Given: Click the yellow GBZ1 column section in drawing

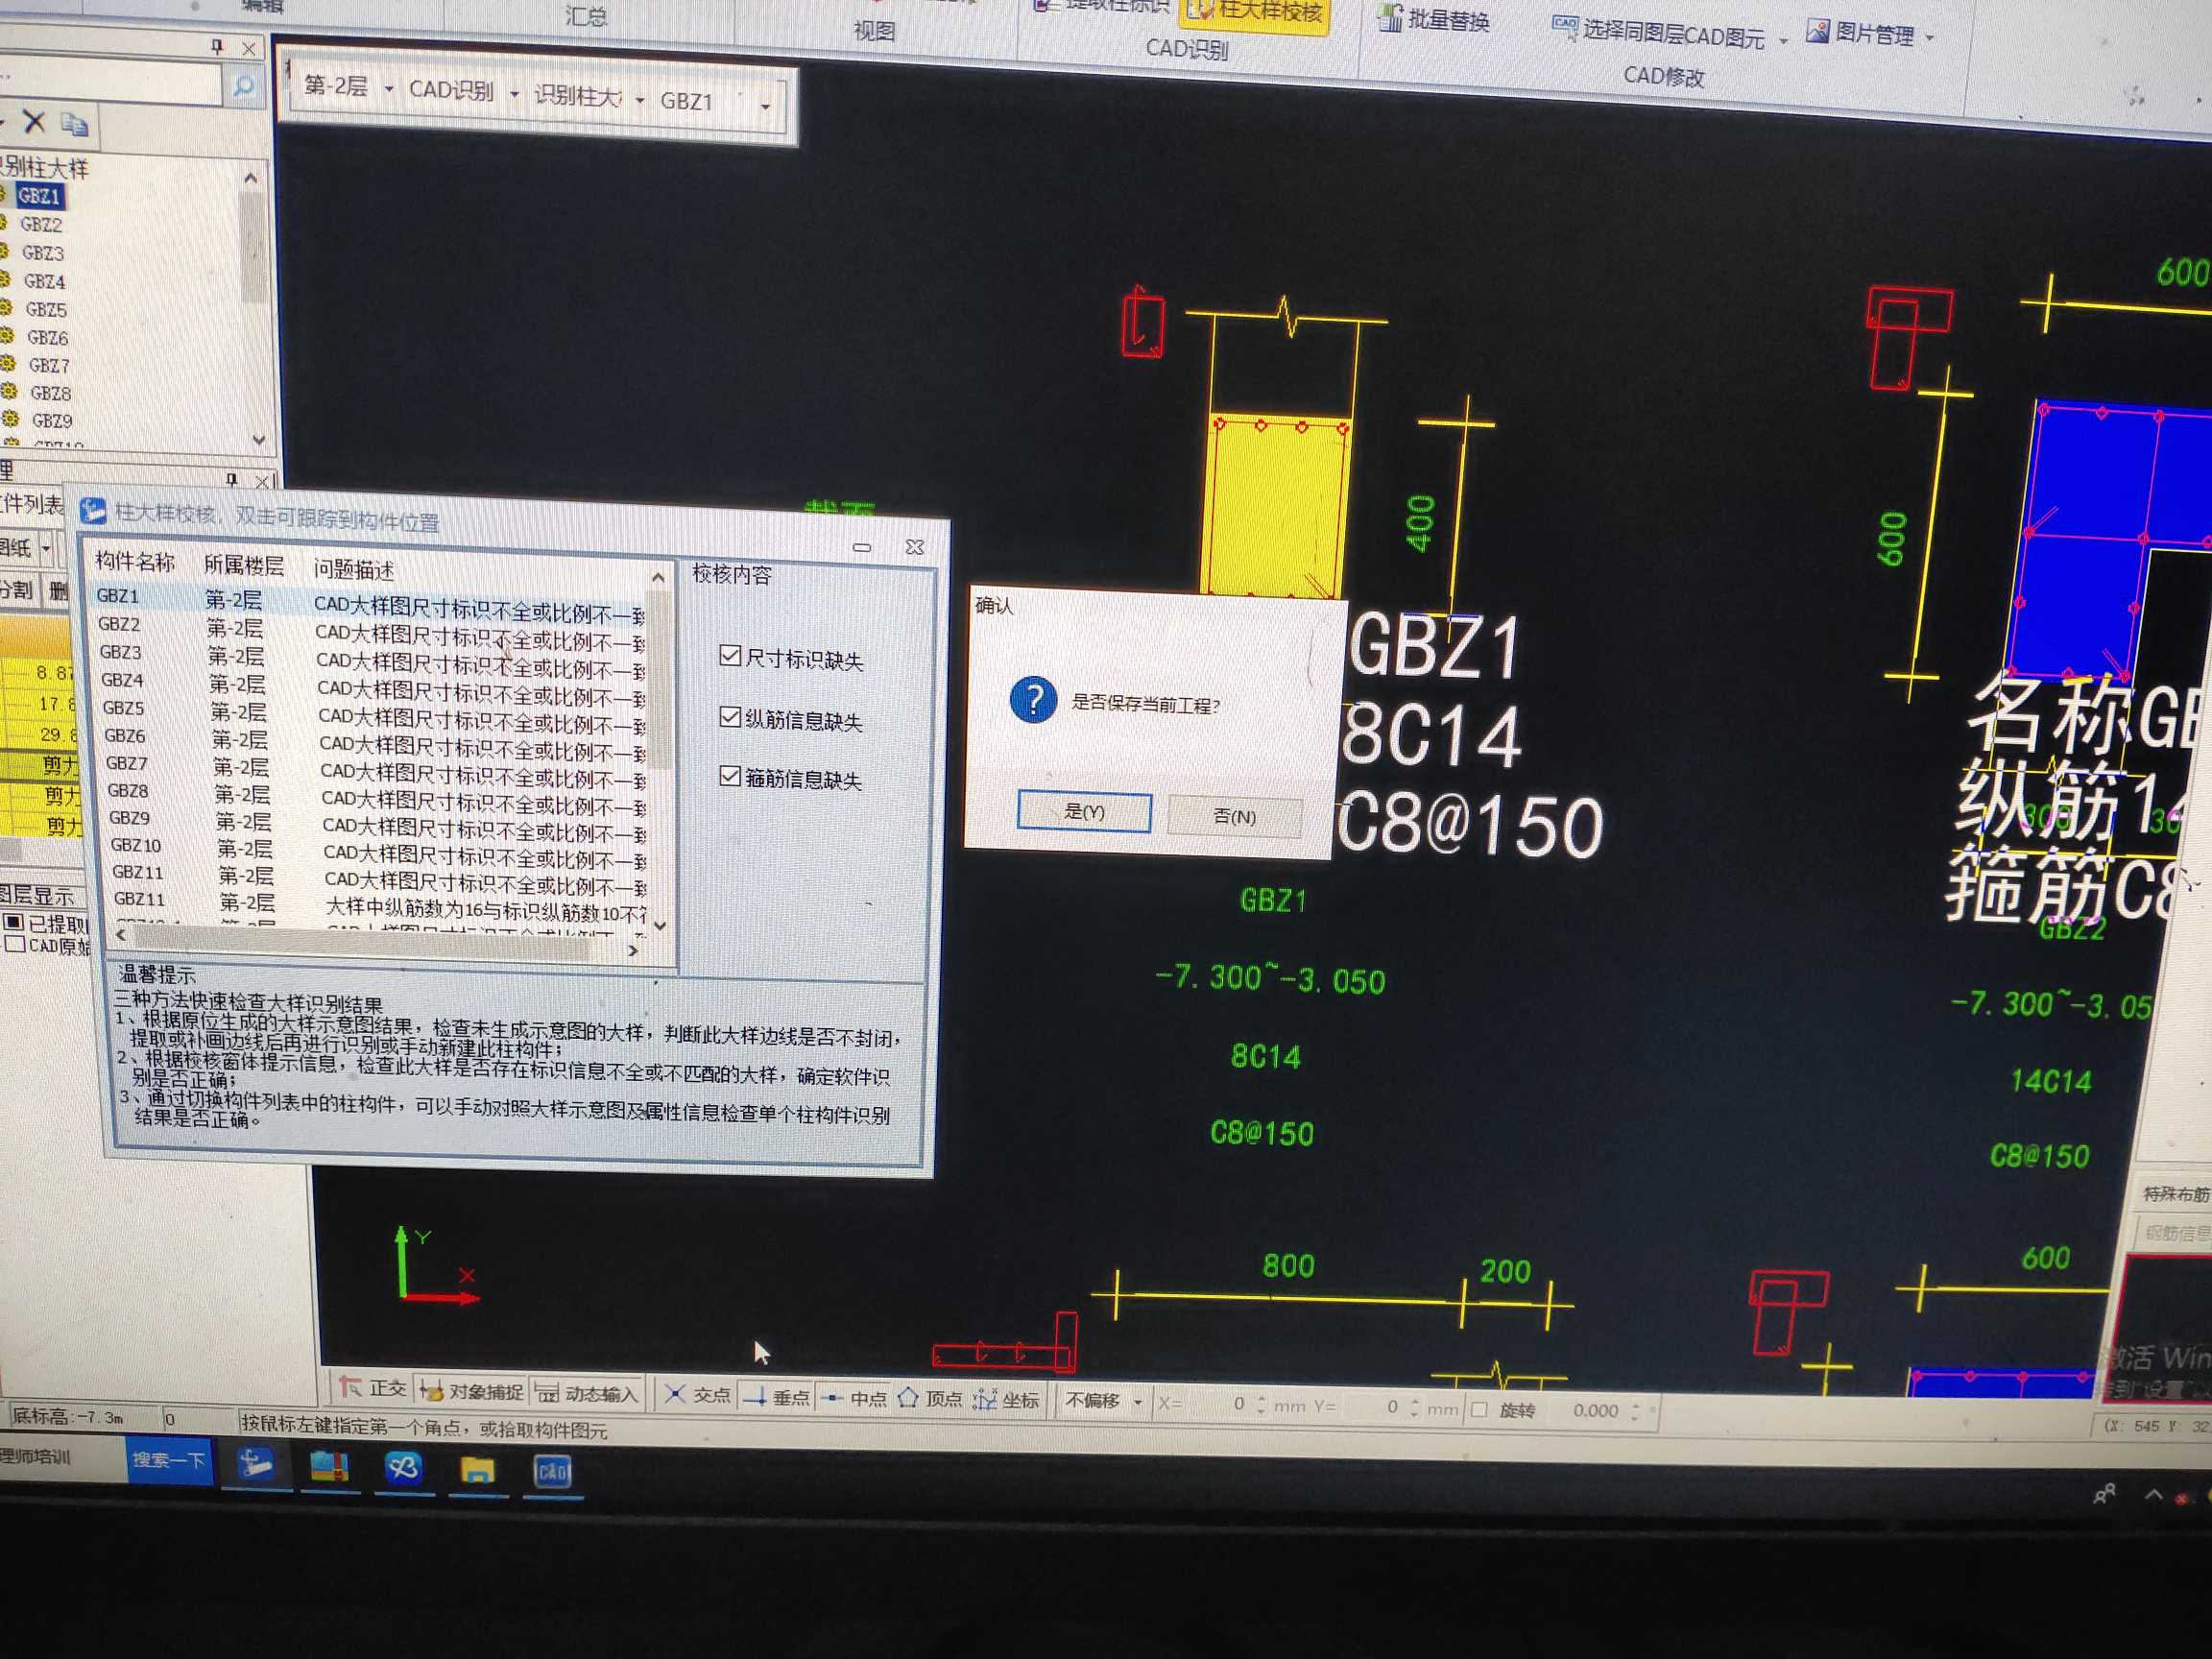Looking at the screenshot, I should pyautogui.click(x=1277, y=506).
